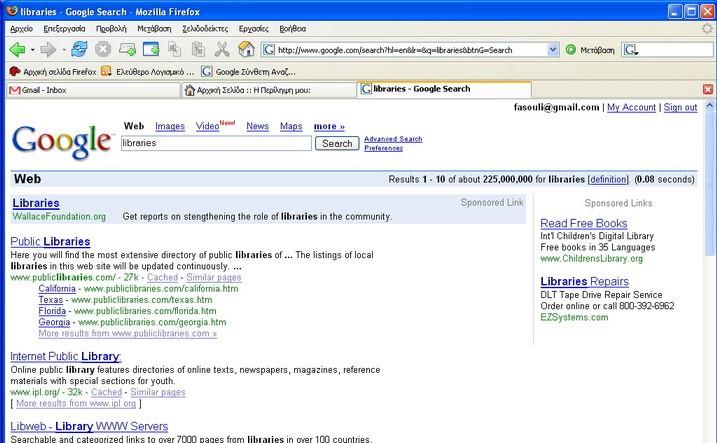Click the Cut scissors icon
The image size is (717, 443).
pyautogui.click(x=222, y=49)
